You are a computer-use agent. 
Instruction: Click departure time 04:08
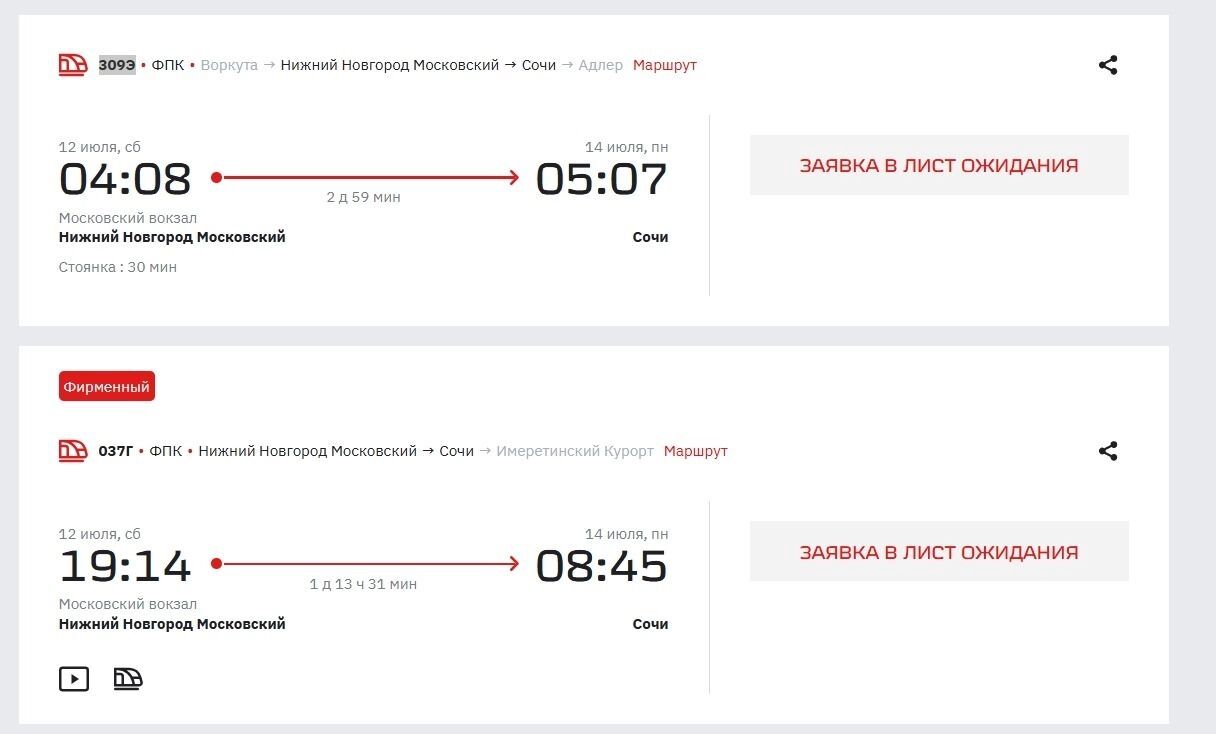125,179
